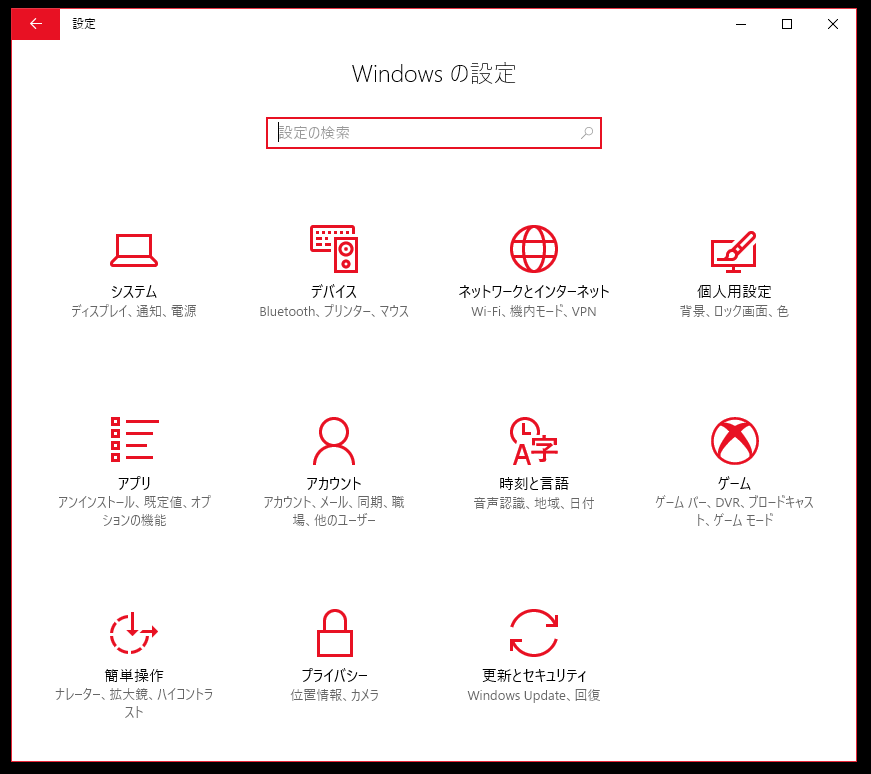Image resolution: width=871 pixels, height=774 pixels.
Task: Open the 個人用設定 paintbrush icon
Action: [x=734, y=251]
